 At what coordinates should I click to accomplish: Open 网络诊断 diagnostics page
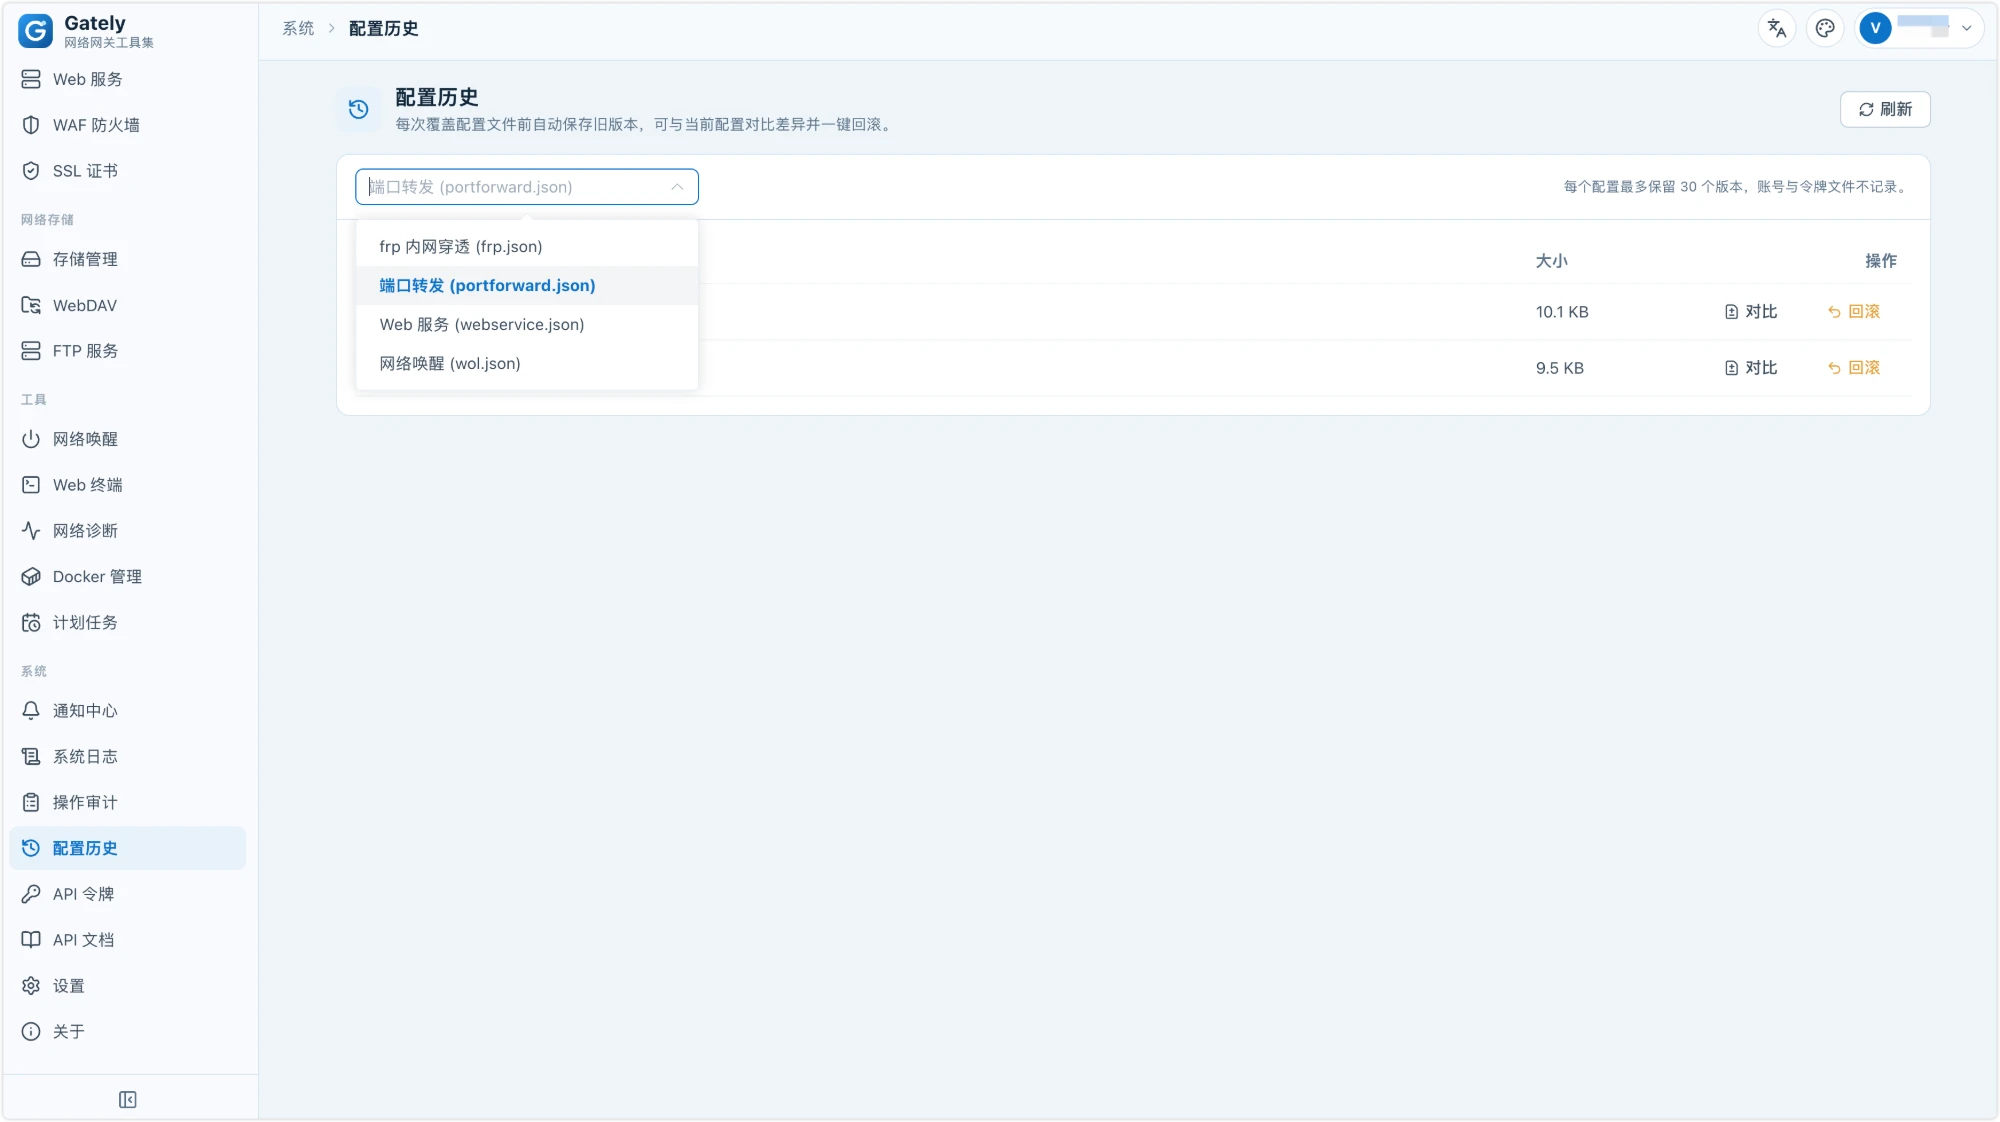[x=127, y=531]
